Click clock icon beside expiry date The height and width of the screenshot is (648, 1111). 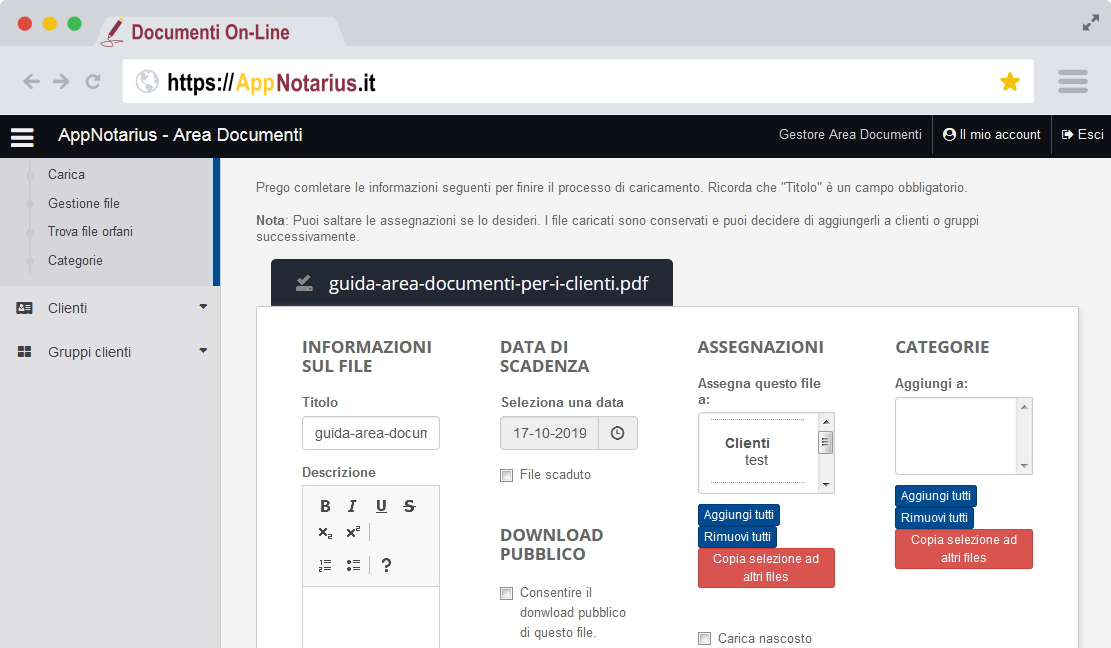point(617,433)
